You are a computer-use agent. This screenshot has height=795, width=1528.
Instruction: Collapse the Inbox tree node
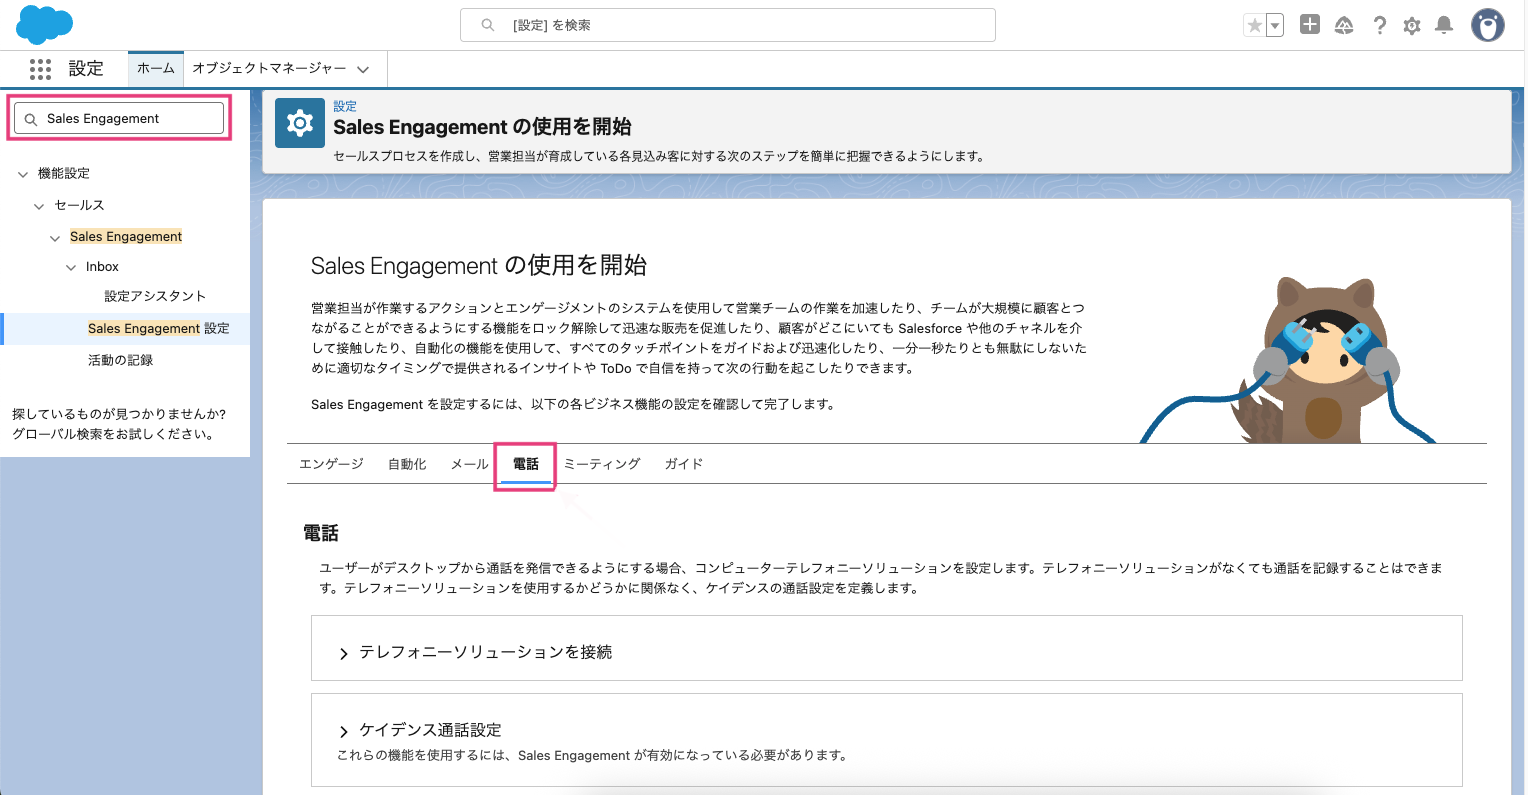(x=71, y=268)
